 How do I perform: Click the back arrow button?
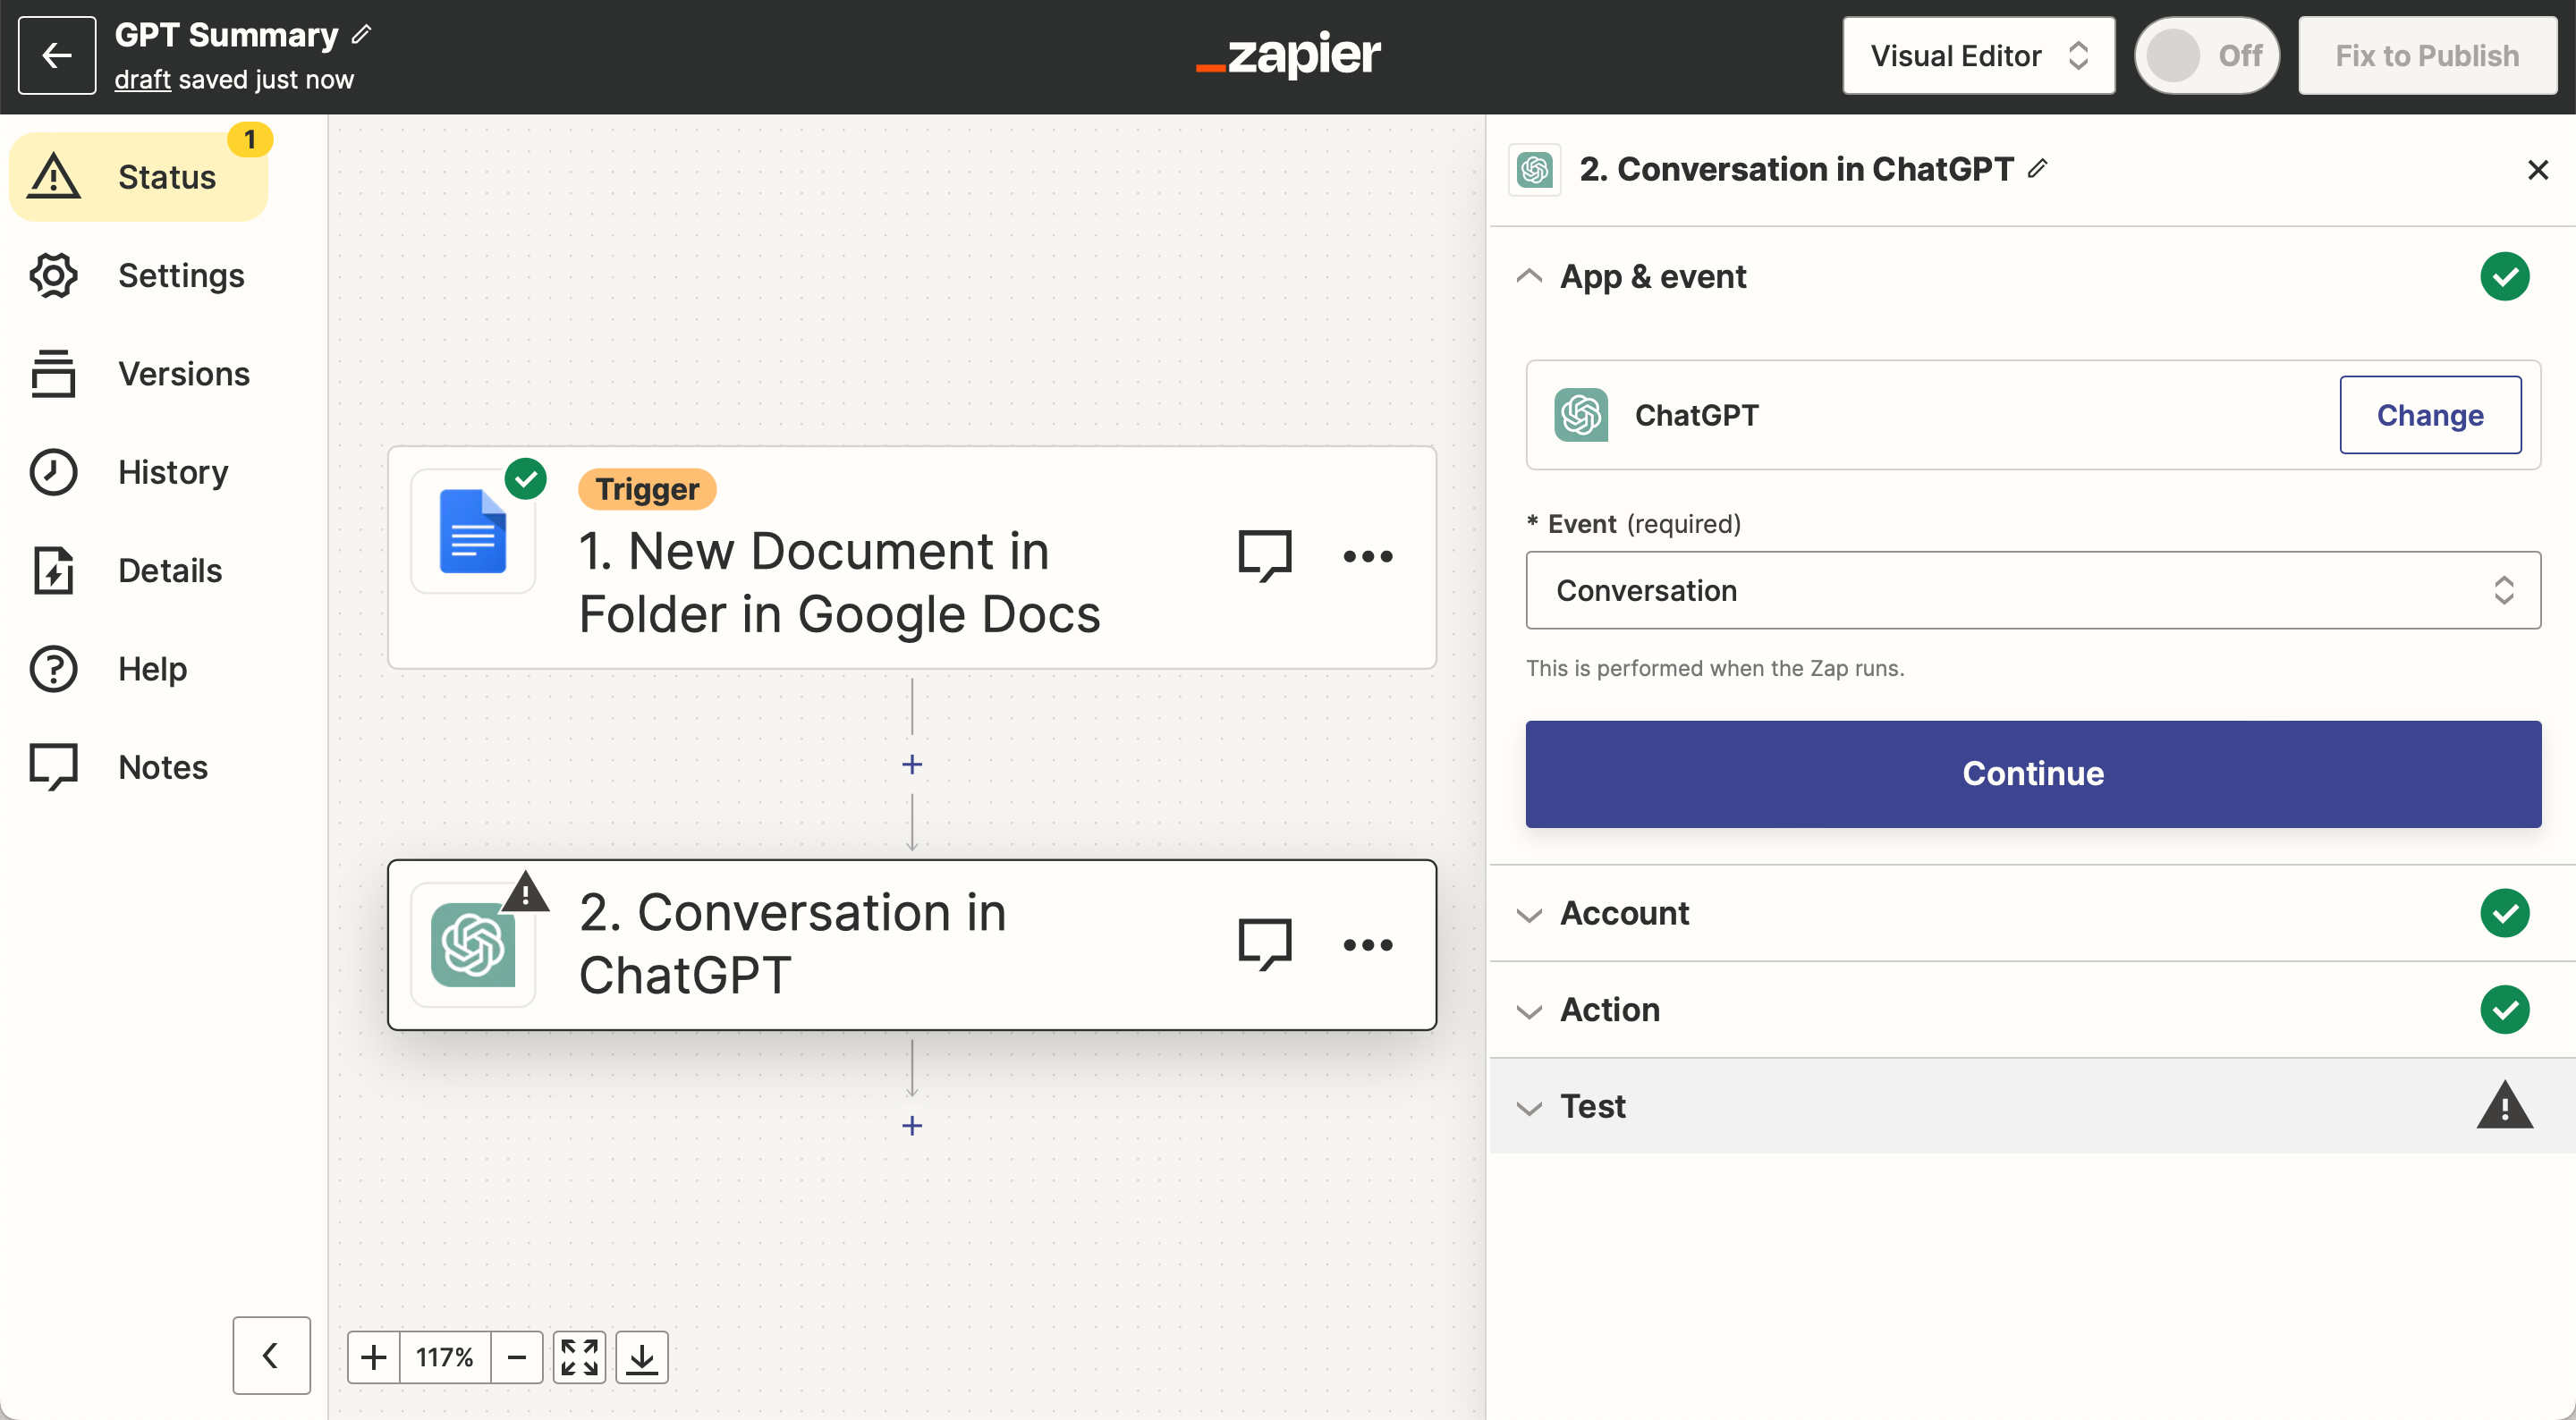pos(57,56)
